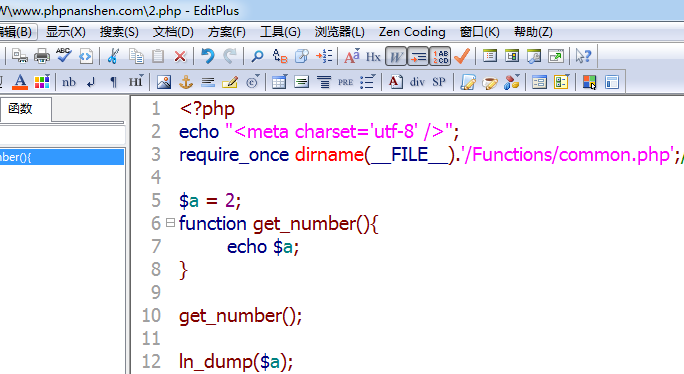This screenshot has height=374, width=684.
Task: Click the red A document icon
Action: (395, 82)
